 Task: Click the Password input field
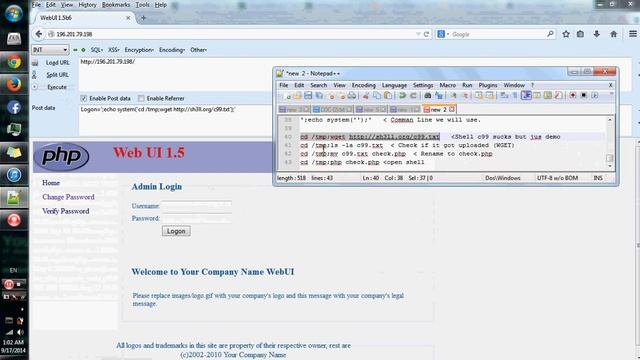coord(196,218)
